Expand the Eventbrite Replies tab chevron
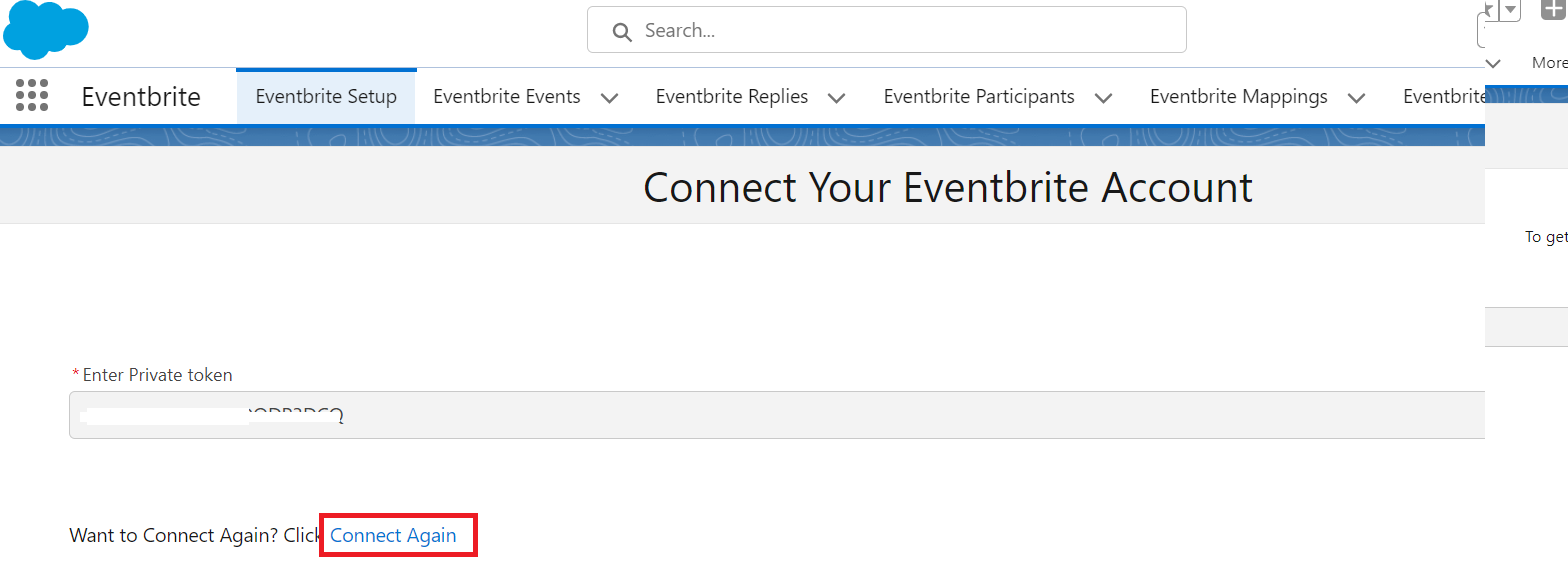 click(837, 98)
